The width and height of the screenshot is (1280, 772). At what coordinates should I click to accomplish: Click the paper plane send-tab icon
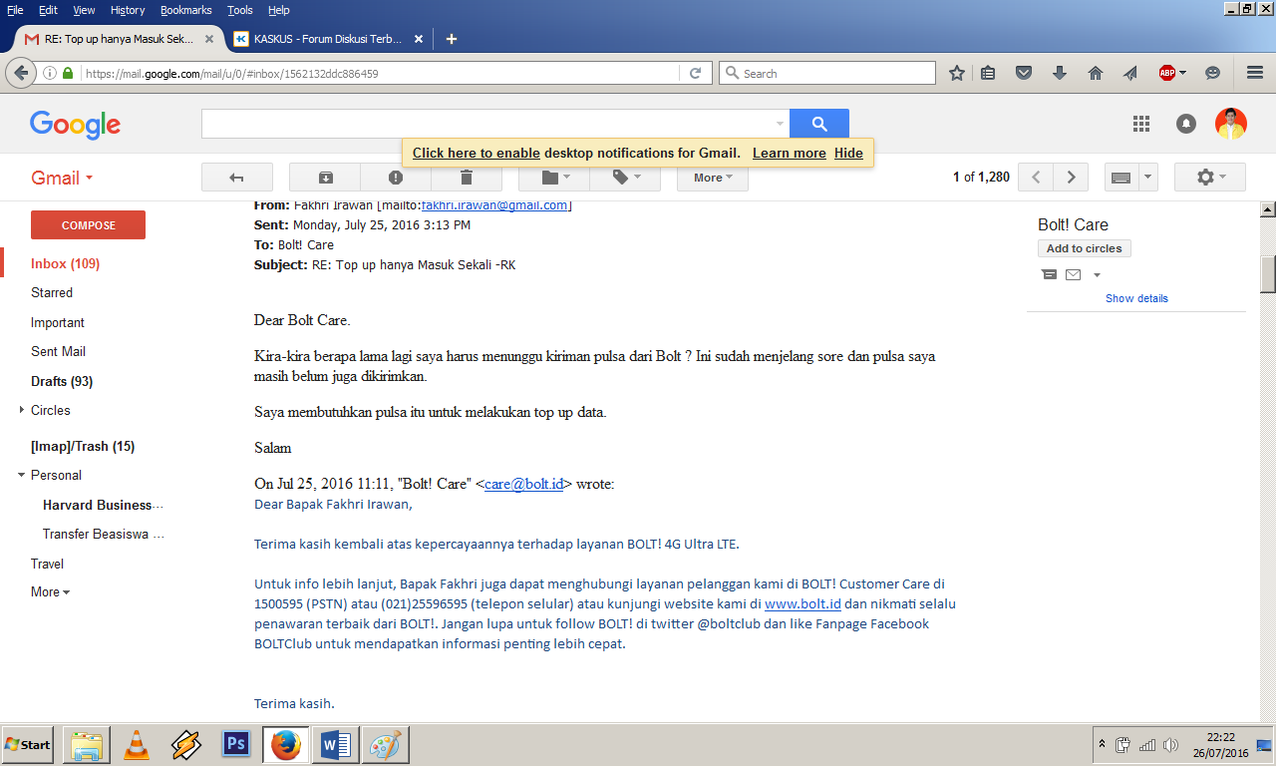point(1130,73)
